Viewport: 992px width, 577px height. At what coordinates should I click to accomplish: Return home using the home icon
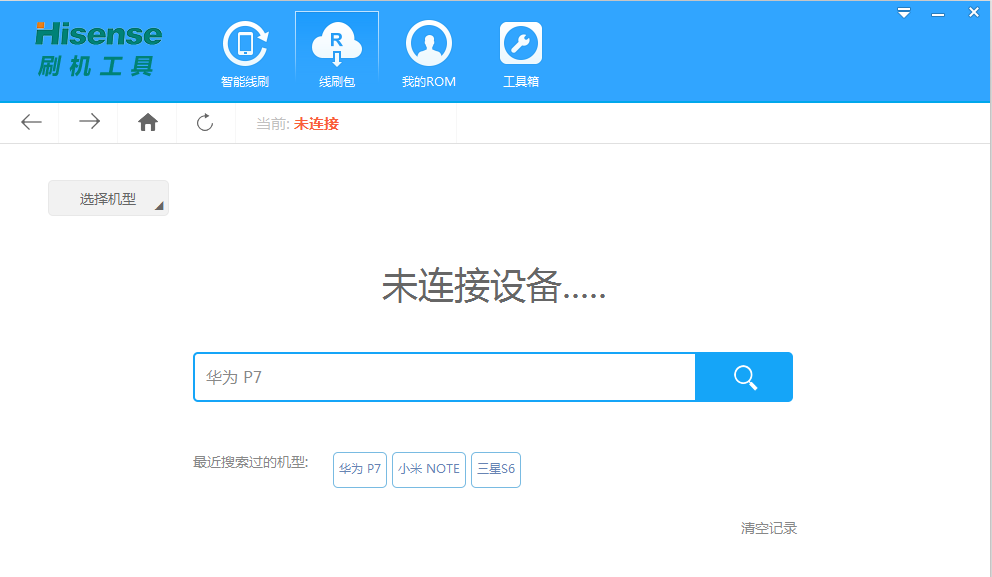click(147, 122)
